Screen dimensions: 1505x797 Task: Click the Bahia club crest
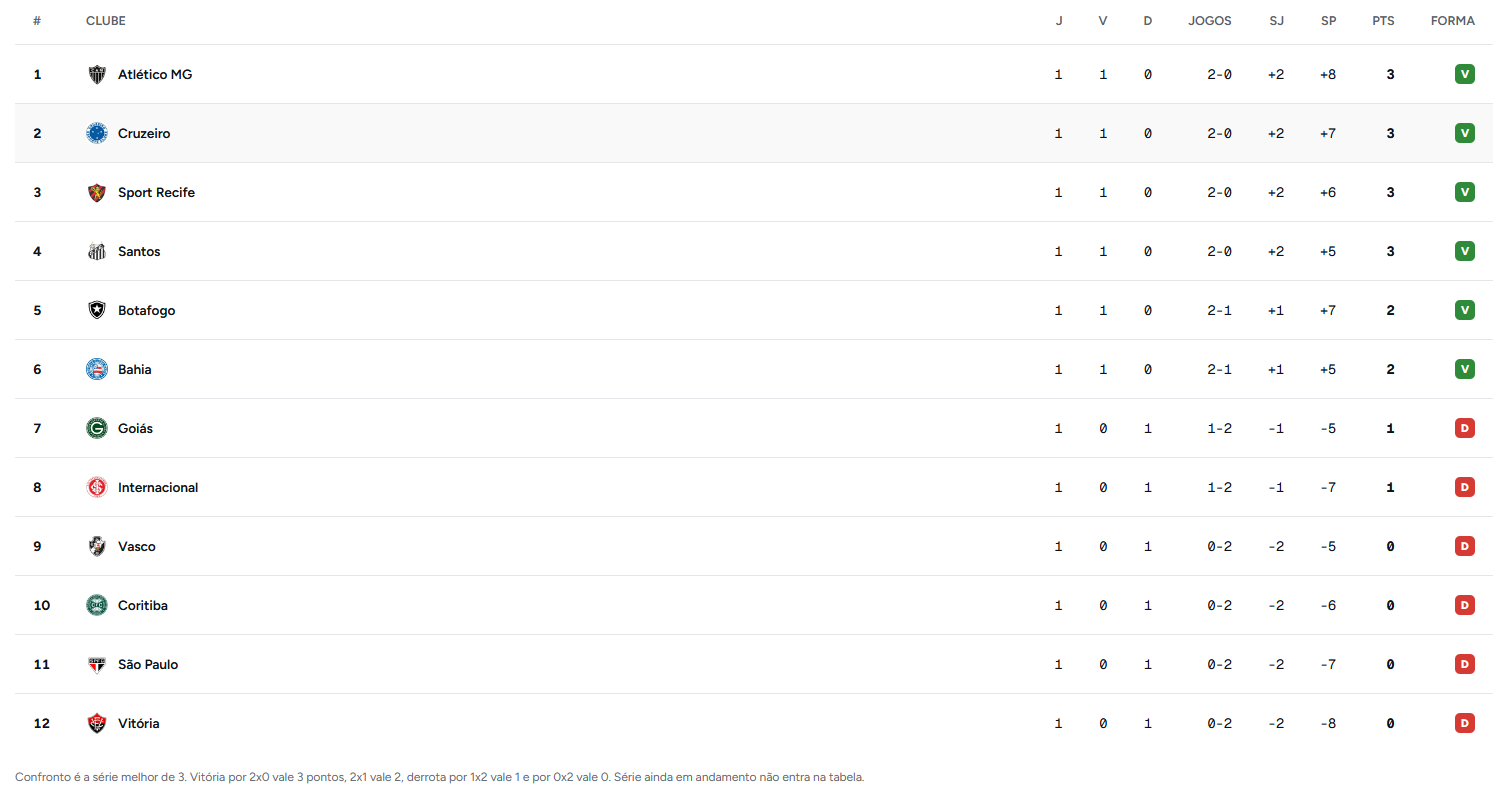[96, 369]
